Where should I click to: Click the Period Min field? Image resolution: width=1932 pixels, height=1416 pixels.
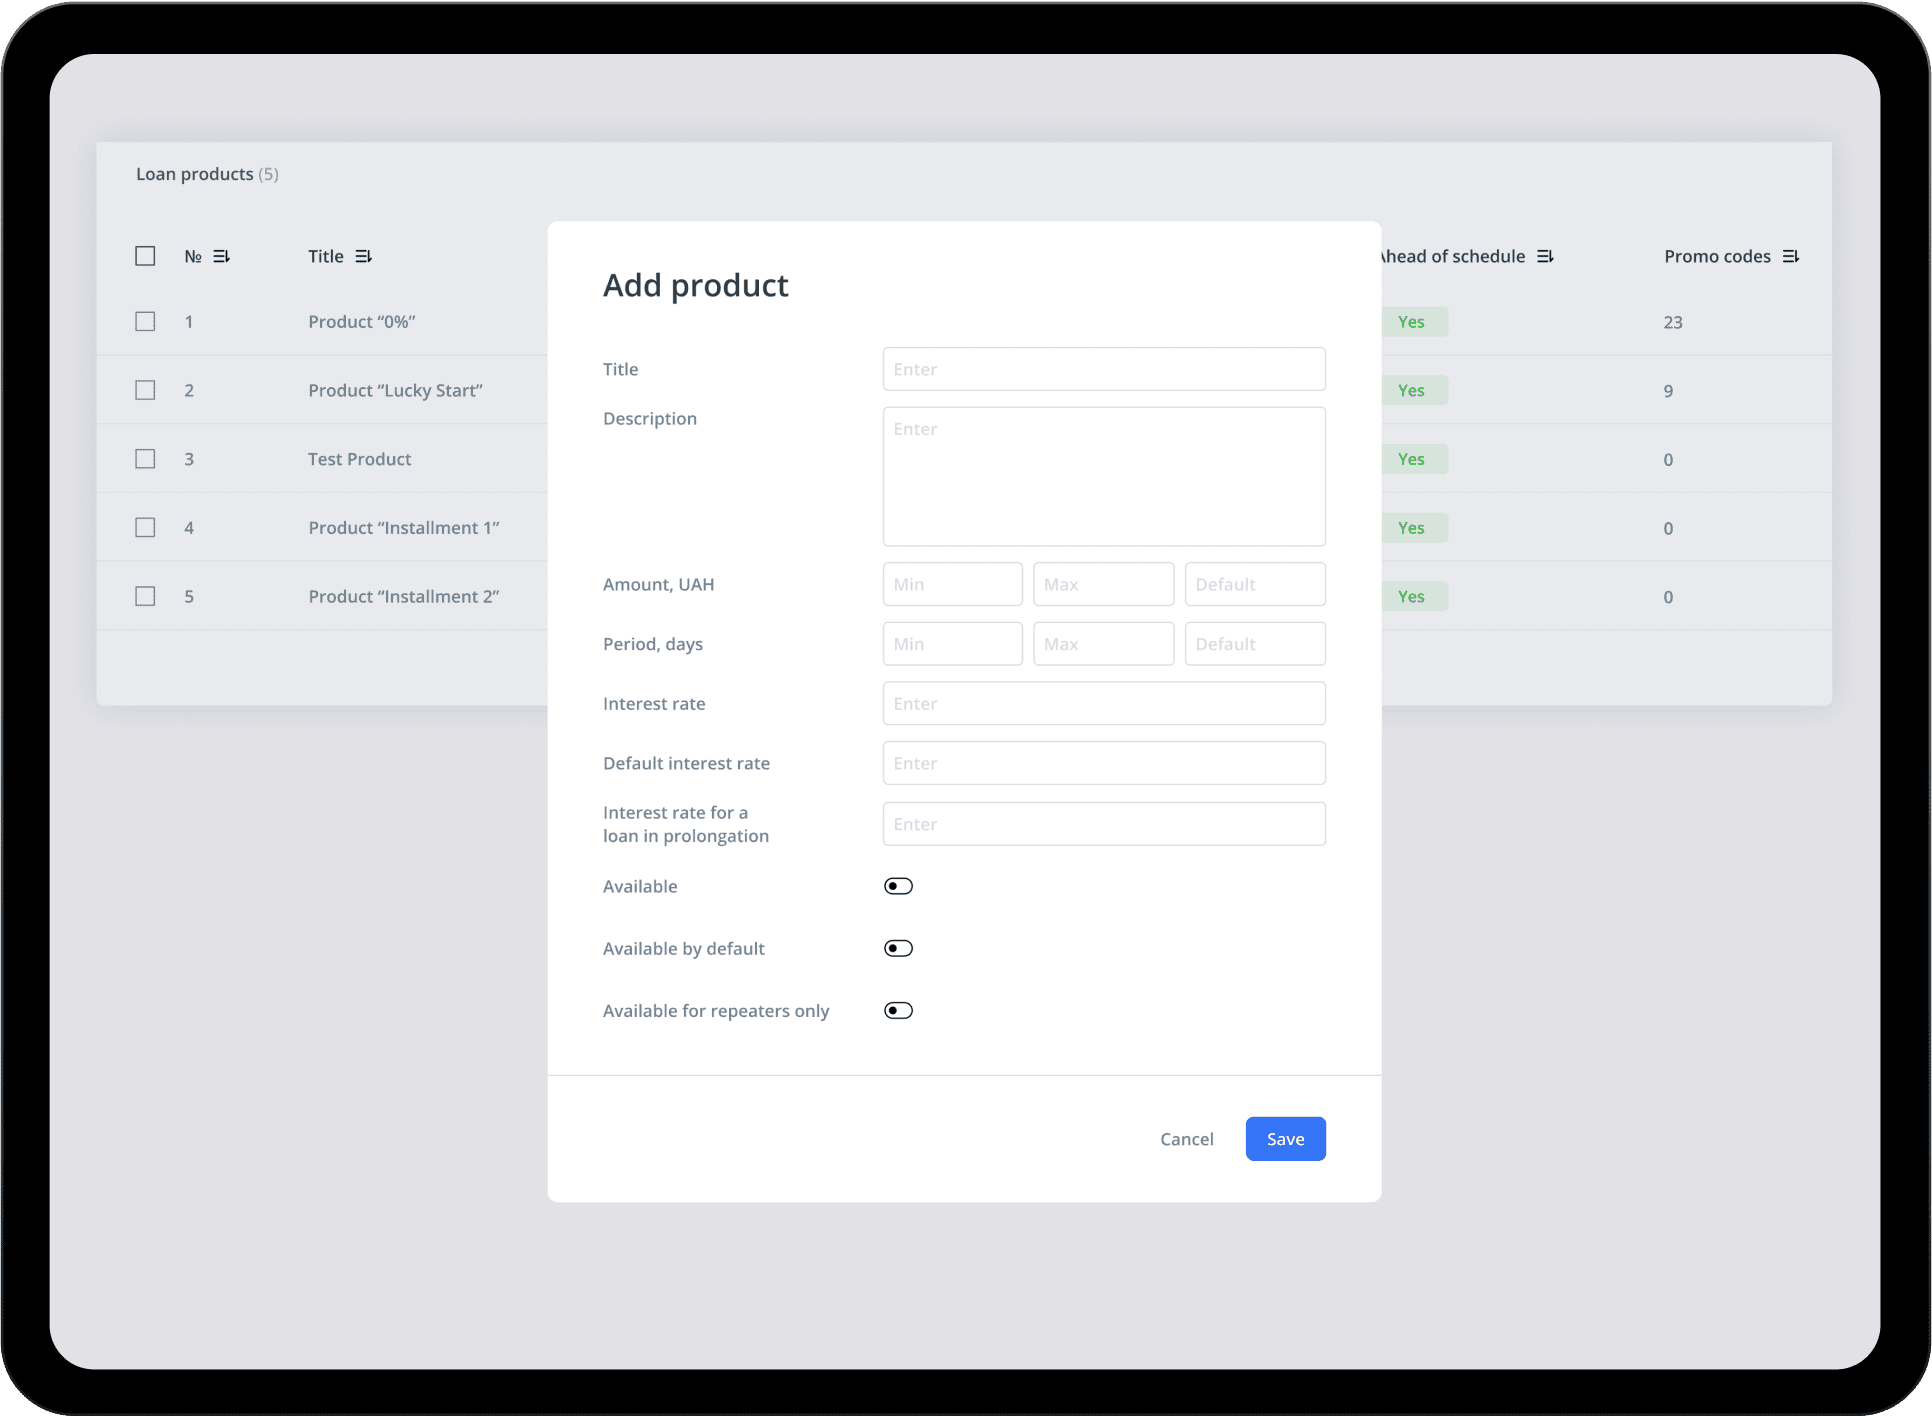point(952,644)
